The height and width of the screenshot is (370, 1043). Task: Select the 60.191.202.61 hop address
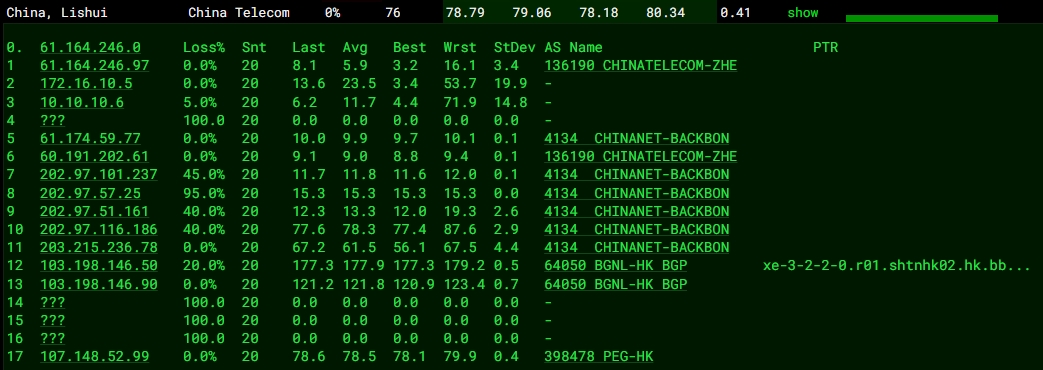coord(94,156)
